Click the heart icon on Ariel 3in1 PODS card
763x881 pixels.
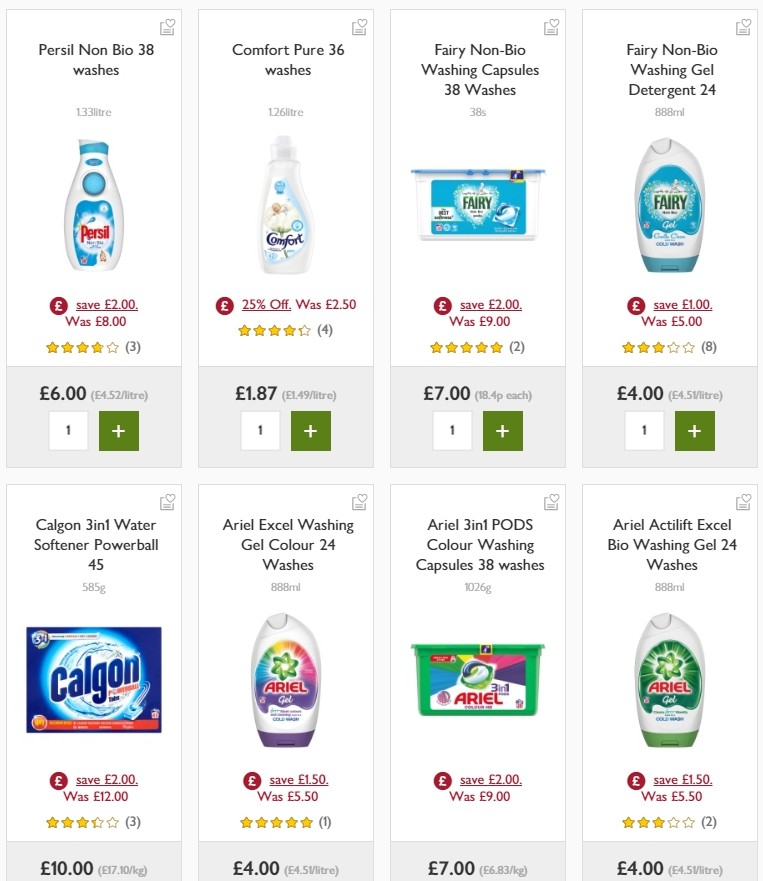pos(551,501)
